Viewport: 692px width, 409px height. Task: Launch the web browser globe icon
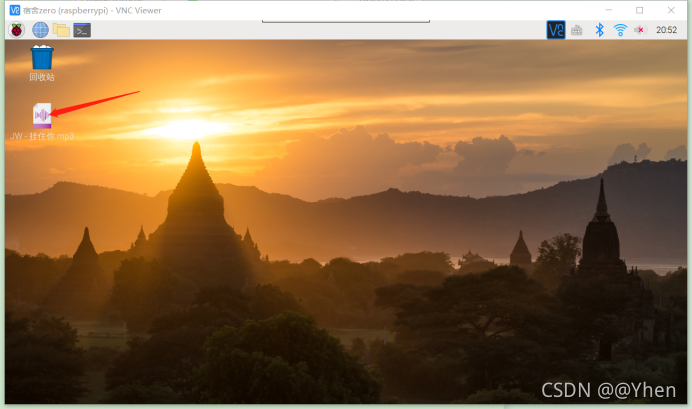click(x=40, y=30)
